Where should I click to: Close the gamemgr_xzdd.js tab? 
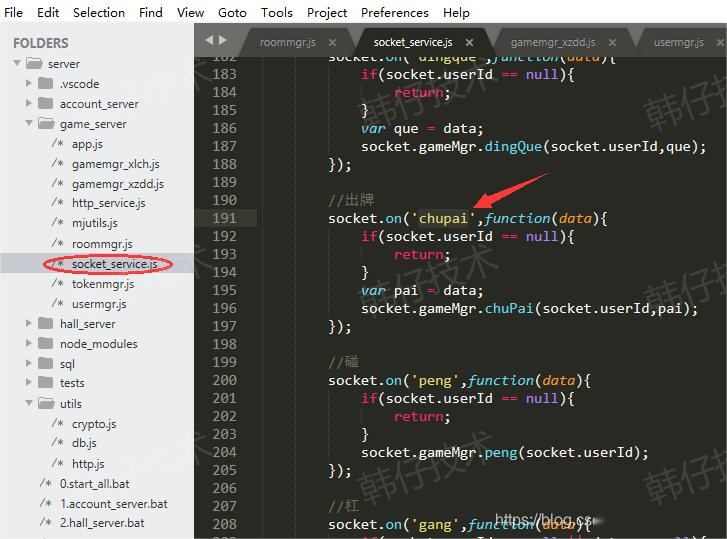click(612, 43)
